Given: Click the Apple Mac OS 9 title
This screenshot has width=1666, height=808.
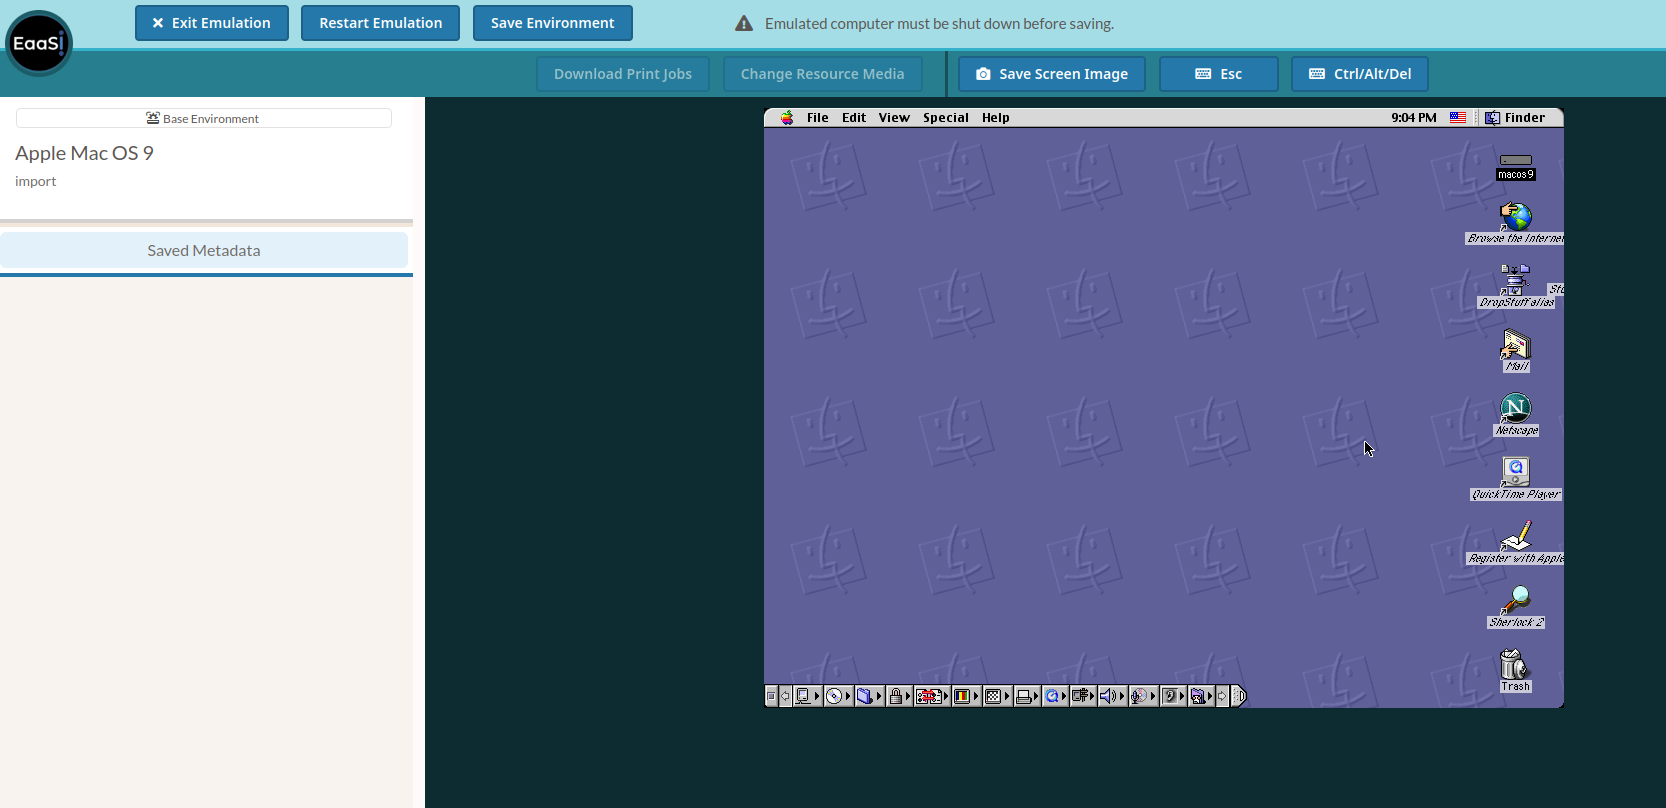Looking at the screenshot, I should point(84,153).
